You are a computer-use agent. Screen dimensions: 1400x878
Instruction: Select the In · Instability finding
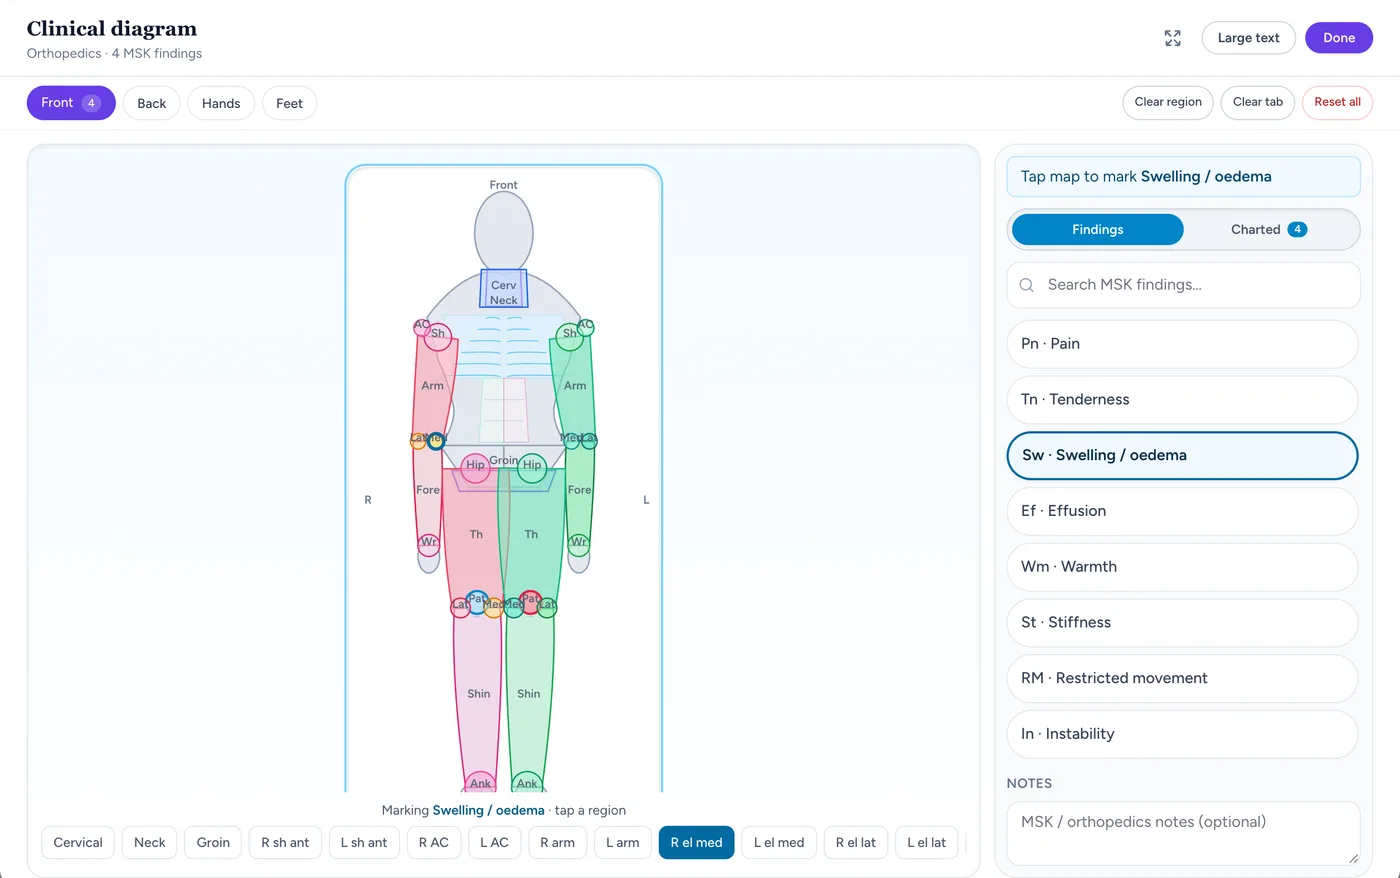[x=1183, y=734]
